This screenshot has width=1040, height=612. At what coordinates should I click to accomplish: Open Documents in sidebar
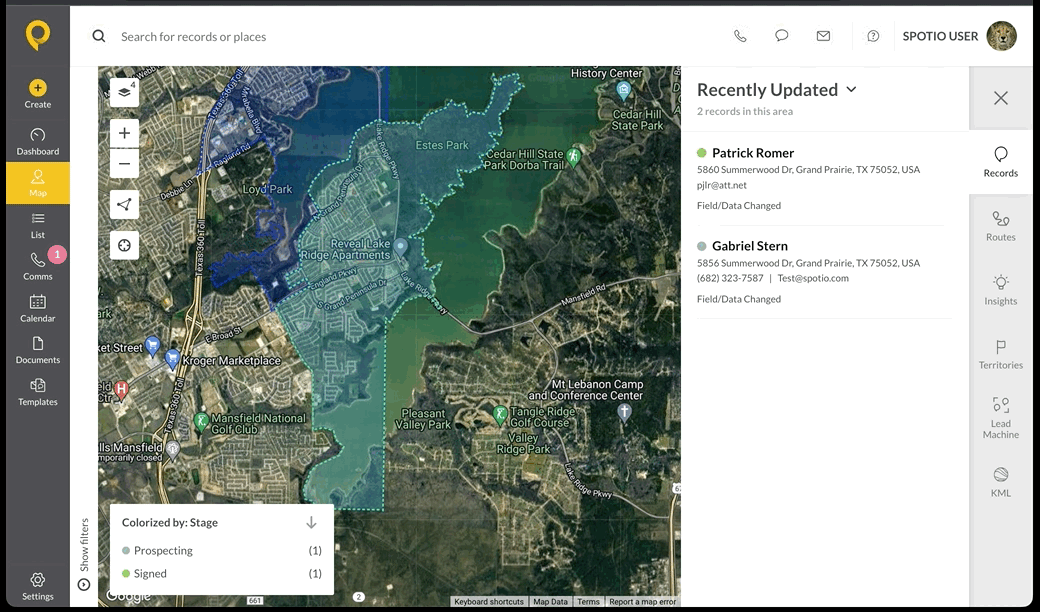[38, 350]
